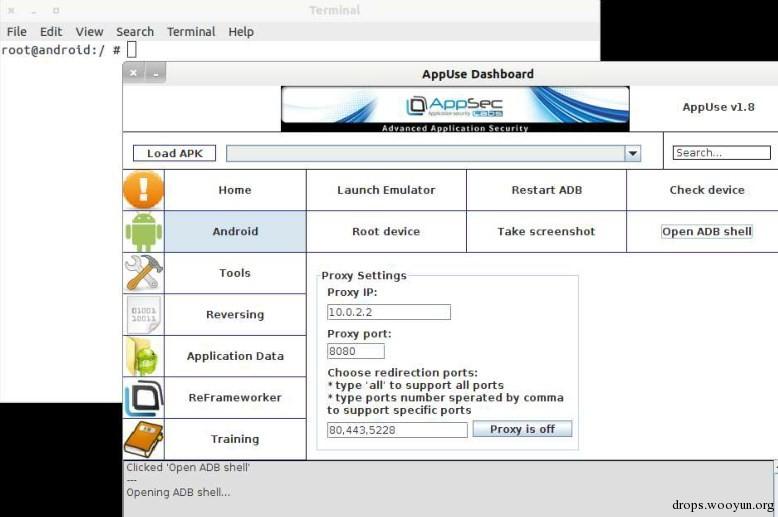The height and width of the screenshot is (517, 778).
Task: Minimize the AppUse Dashboard window
Action: [x=156, y=73]
